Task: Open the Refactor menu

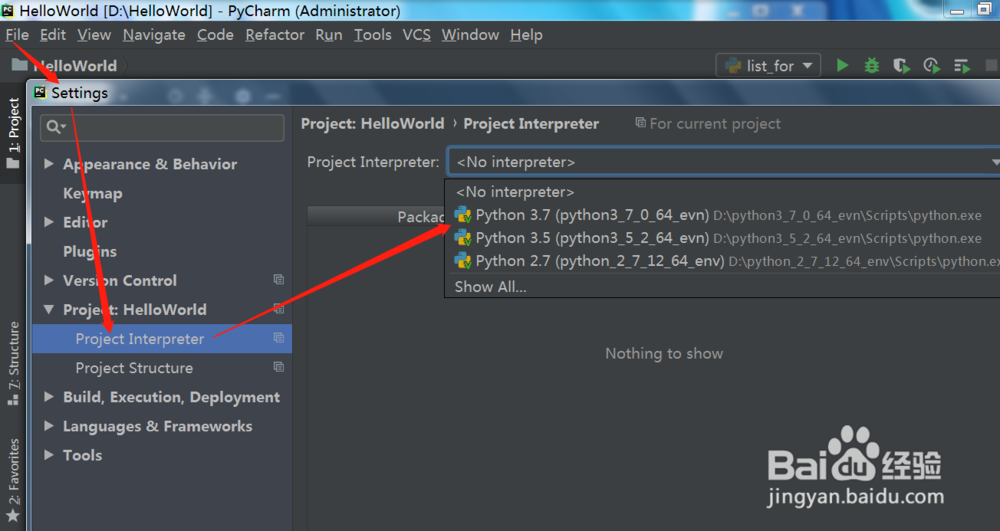Action: click(274, 35)
